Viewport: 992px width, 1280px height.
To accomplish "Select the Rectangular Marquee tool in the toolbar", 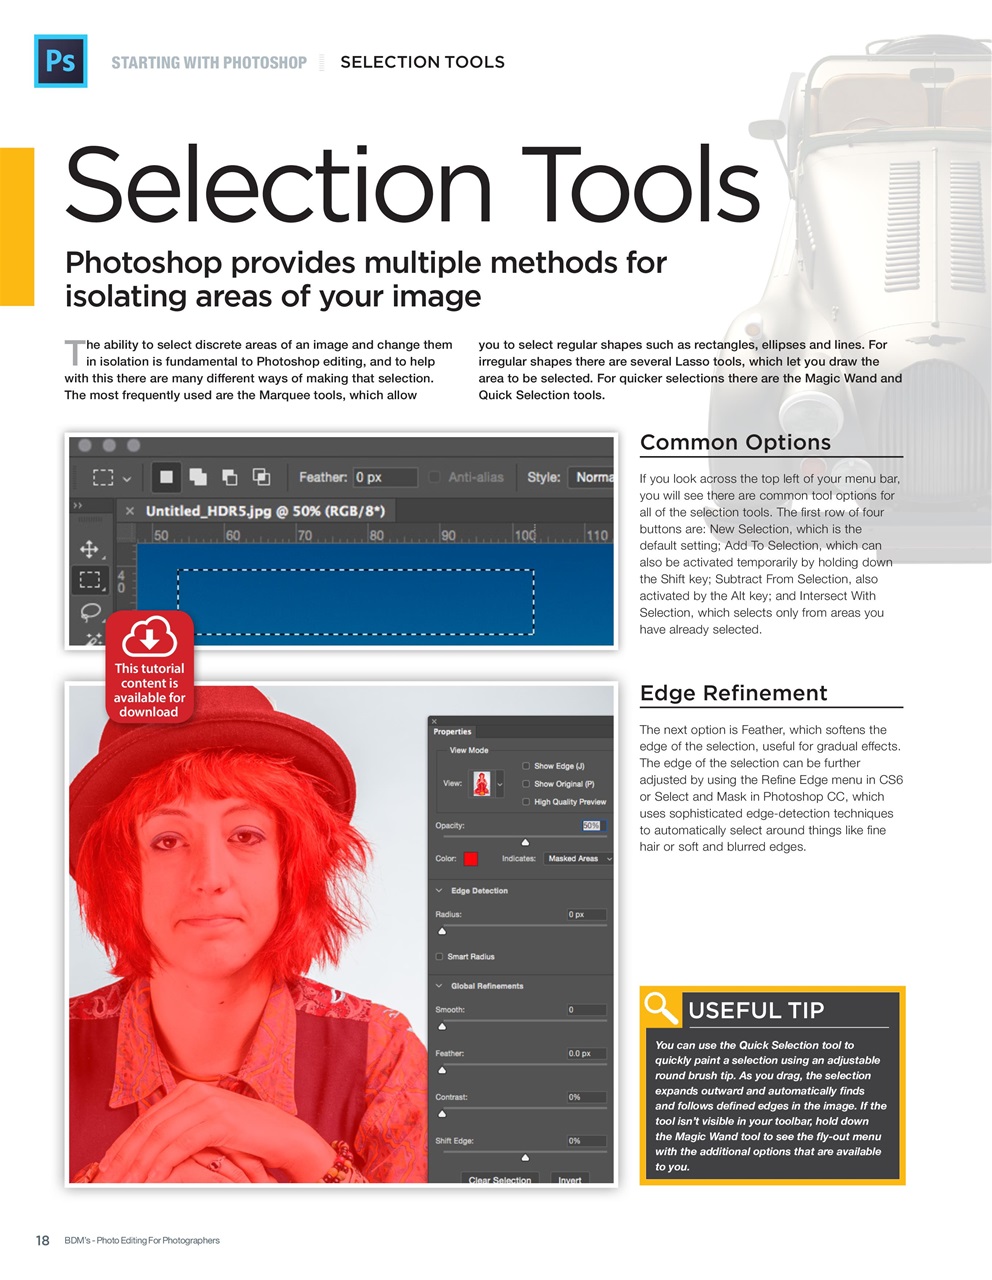I will tap(91, 579).
